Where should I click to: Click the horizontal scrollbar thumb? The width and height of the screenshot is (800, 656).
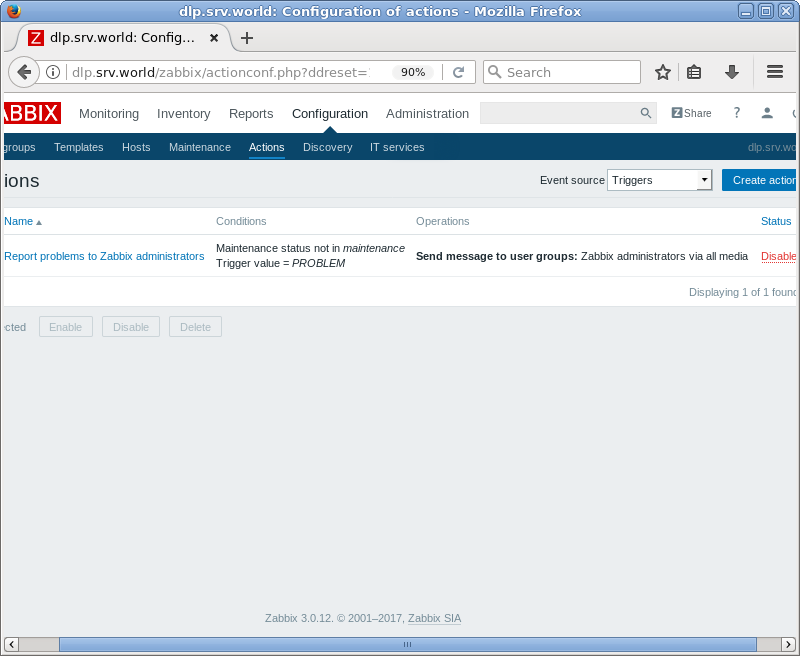408,644
